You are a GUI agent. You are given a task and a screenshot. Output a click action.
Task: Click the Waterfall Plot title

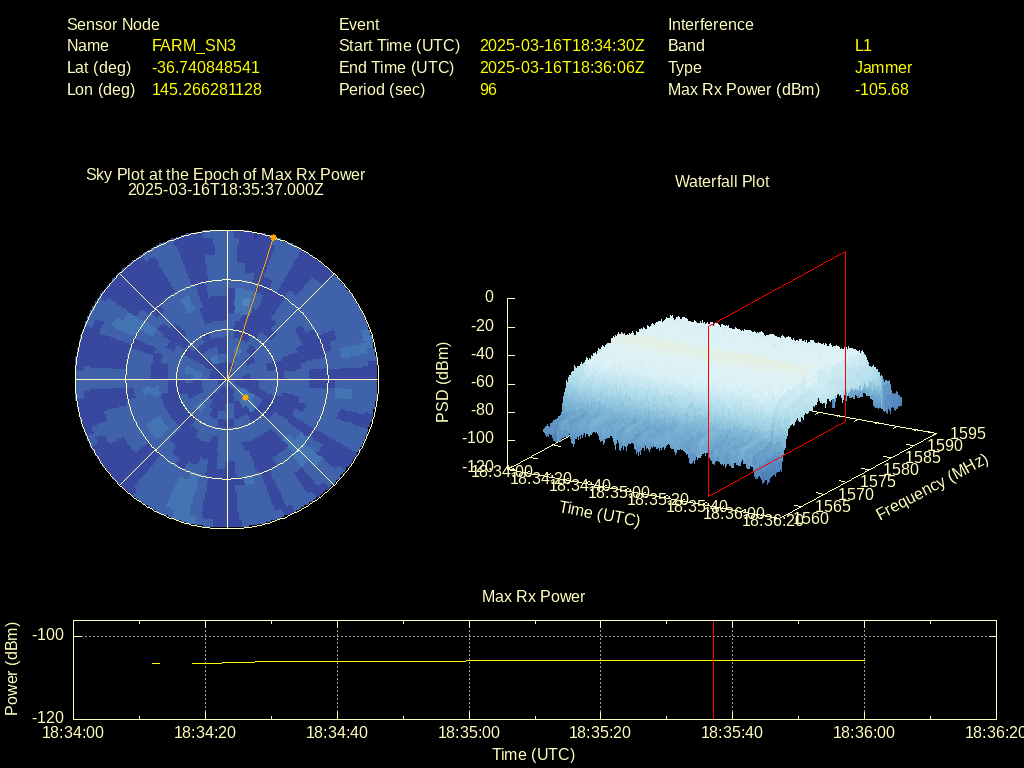(722, 181)
